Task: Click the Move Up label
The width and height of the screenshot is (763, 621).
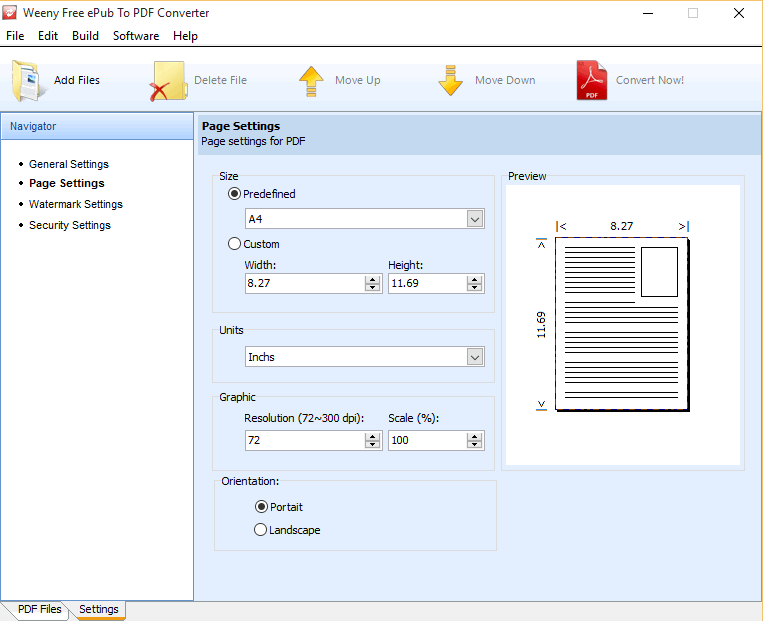Action: 358,80
